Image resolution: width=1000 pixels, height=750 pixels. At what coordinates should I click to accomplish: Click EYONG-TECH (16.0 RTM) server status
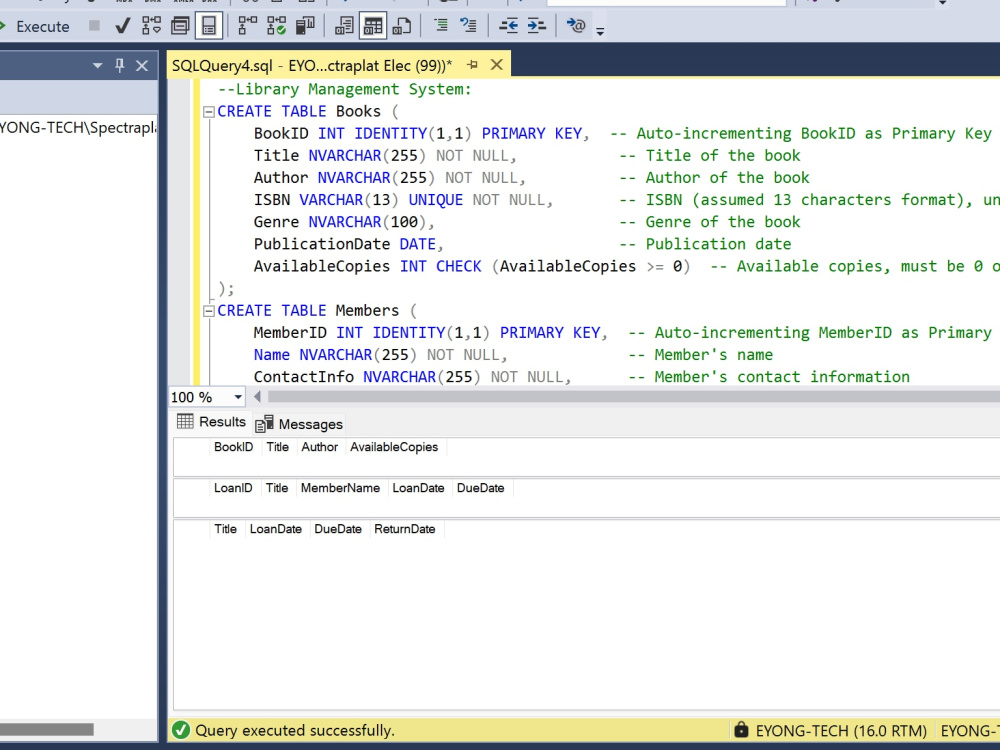841,730
